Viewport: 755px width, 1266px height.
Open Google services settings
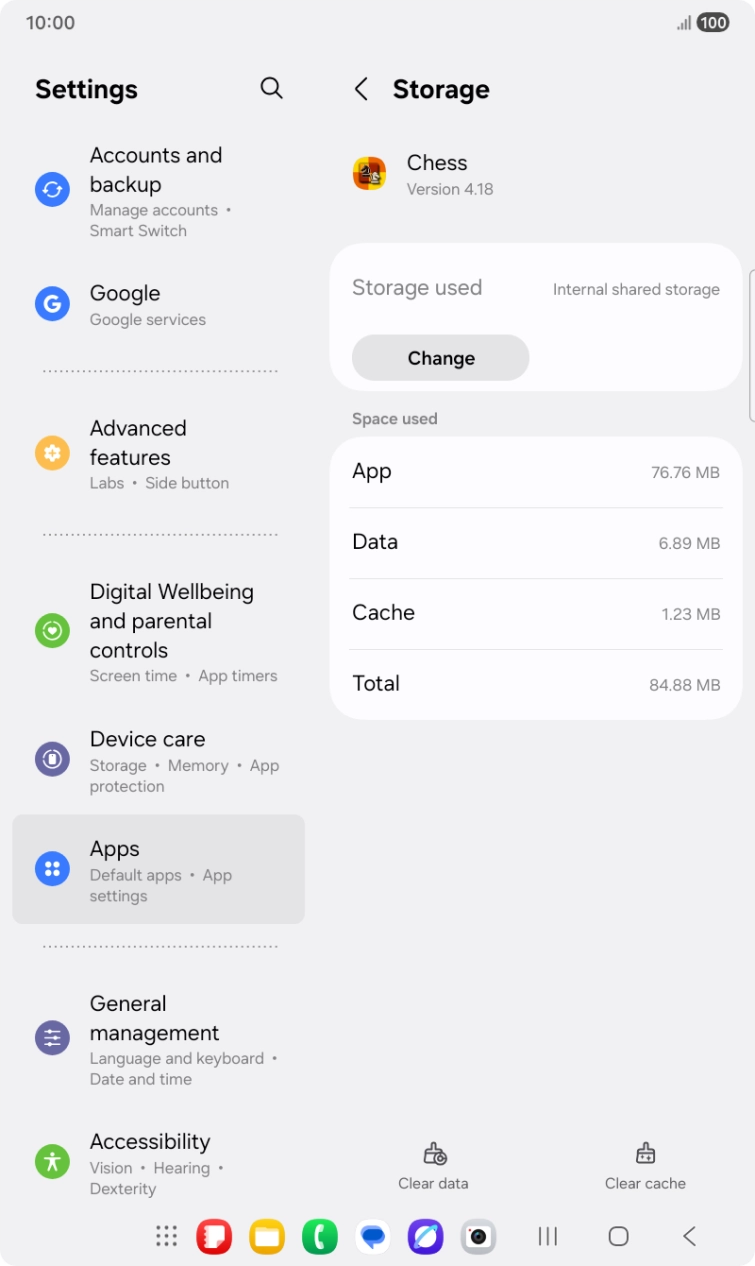(x=148, y=304)
